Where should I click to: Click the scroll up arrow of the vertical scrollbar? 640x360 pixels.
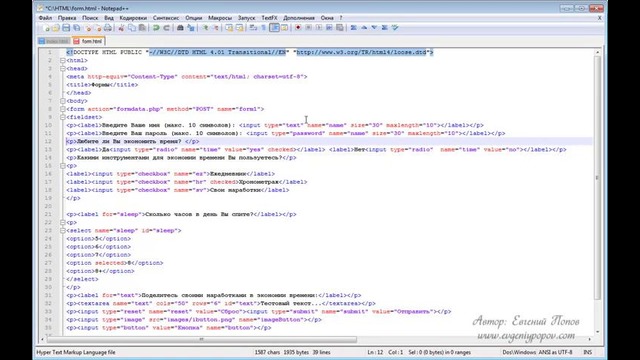597,52
